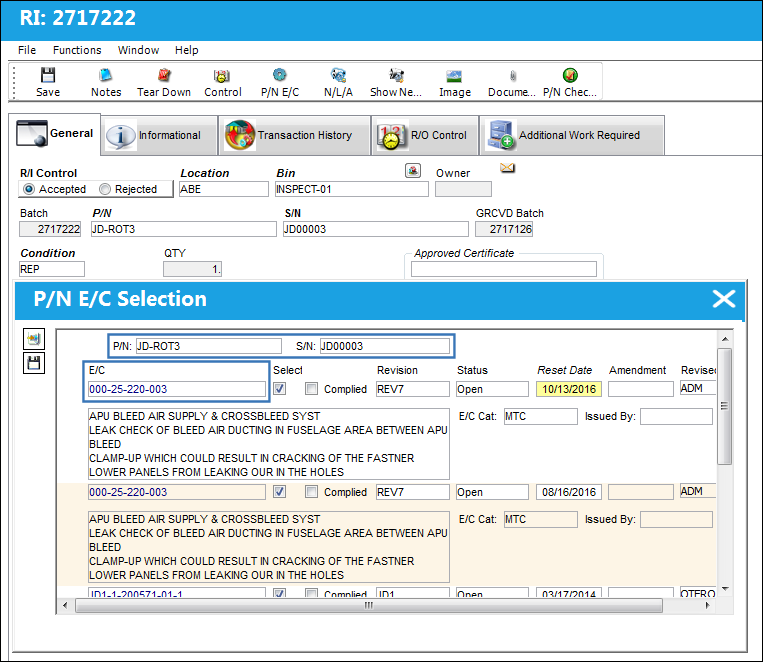Open the Functions menu
Image resolution: width=763 pixels, height=662 pixels.
tap(77, 50)
